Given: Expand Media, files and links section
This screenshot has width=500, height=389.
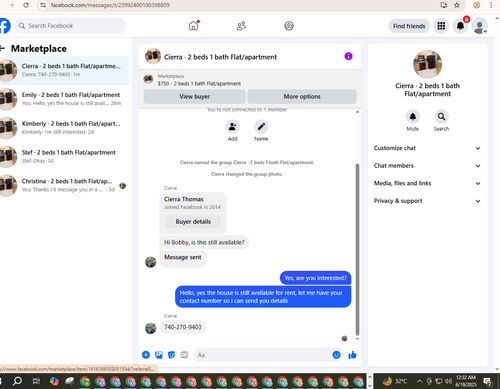Looking at the screenshot, I should pyautogui.click(x=427, y=183).
